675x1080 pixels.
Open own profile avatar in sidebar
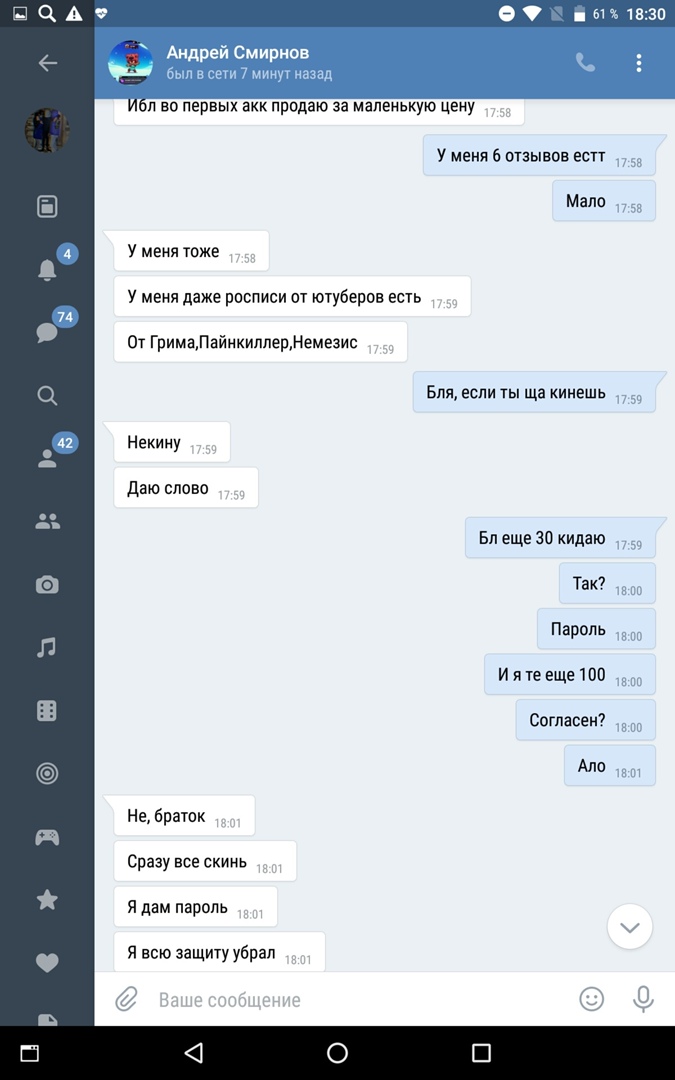(47, 129)
